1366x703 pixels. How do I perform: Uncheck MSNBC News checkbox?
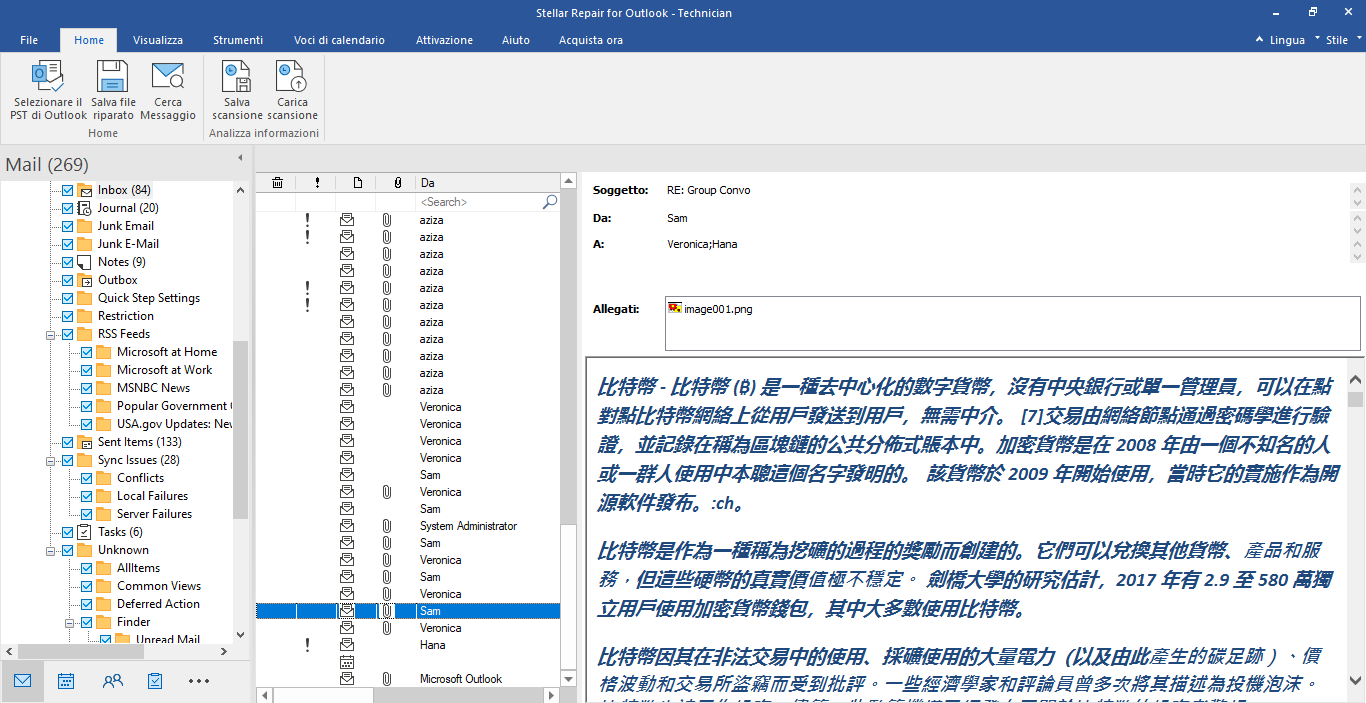click(x=87, y=388)
